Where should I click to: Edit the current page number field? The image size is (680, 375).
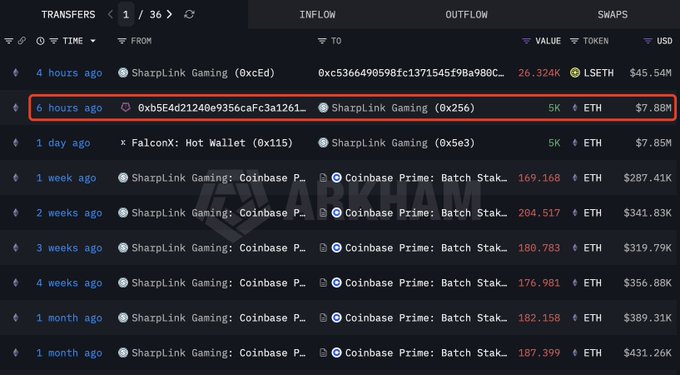(125, 15)
